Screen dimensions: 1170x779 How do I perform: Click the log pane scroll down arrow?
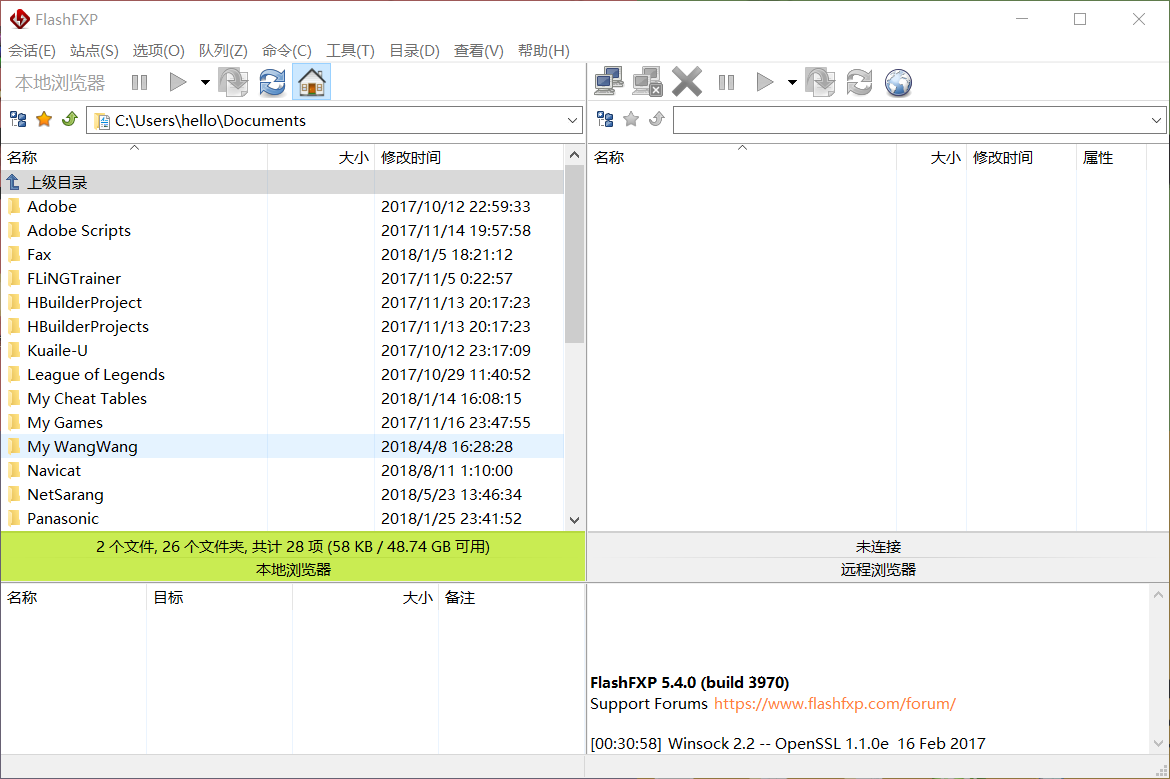coord(1158,743)
